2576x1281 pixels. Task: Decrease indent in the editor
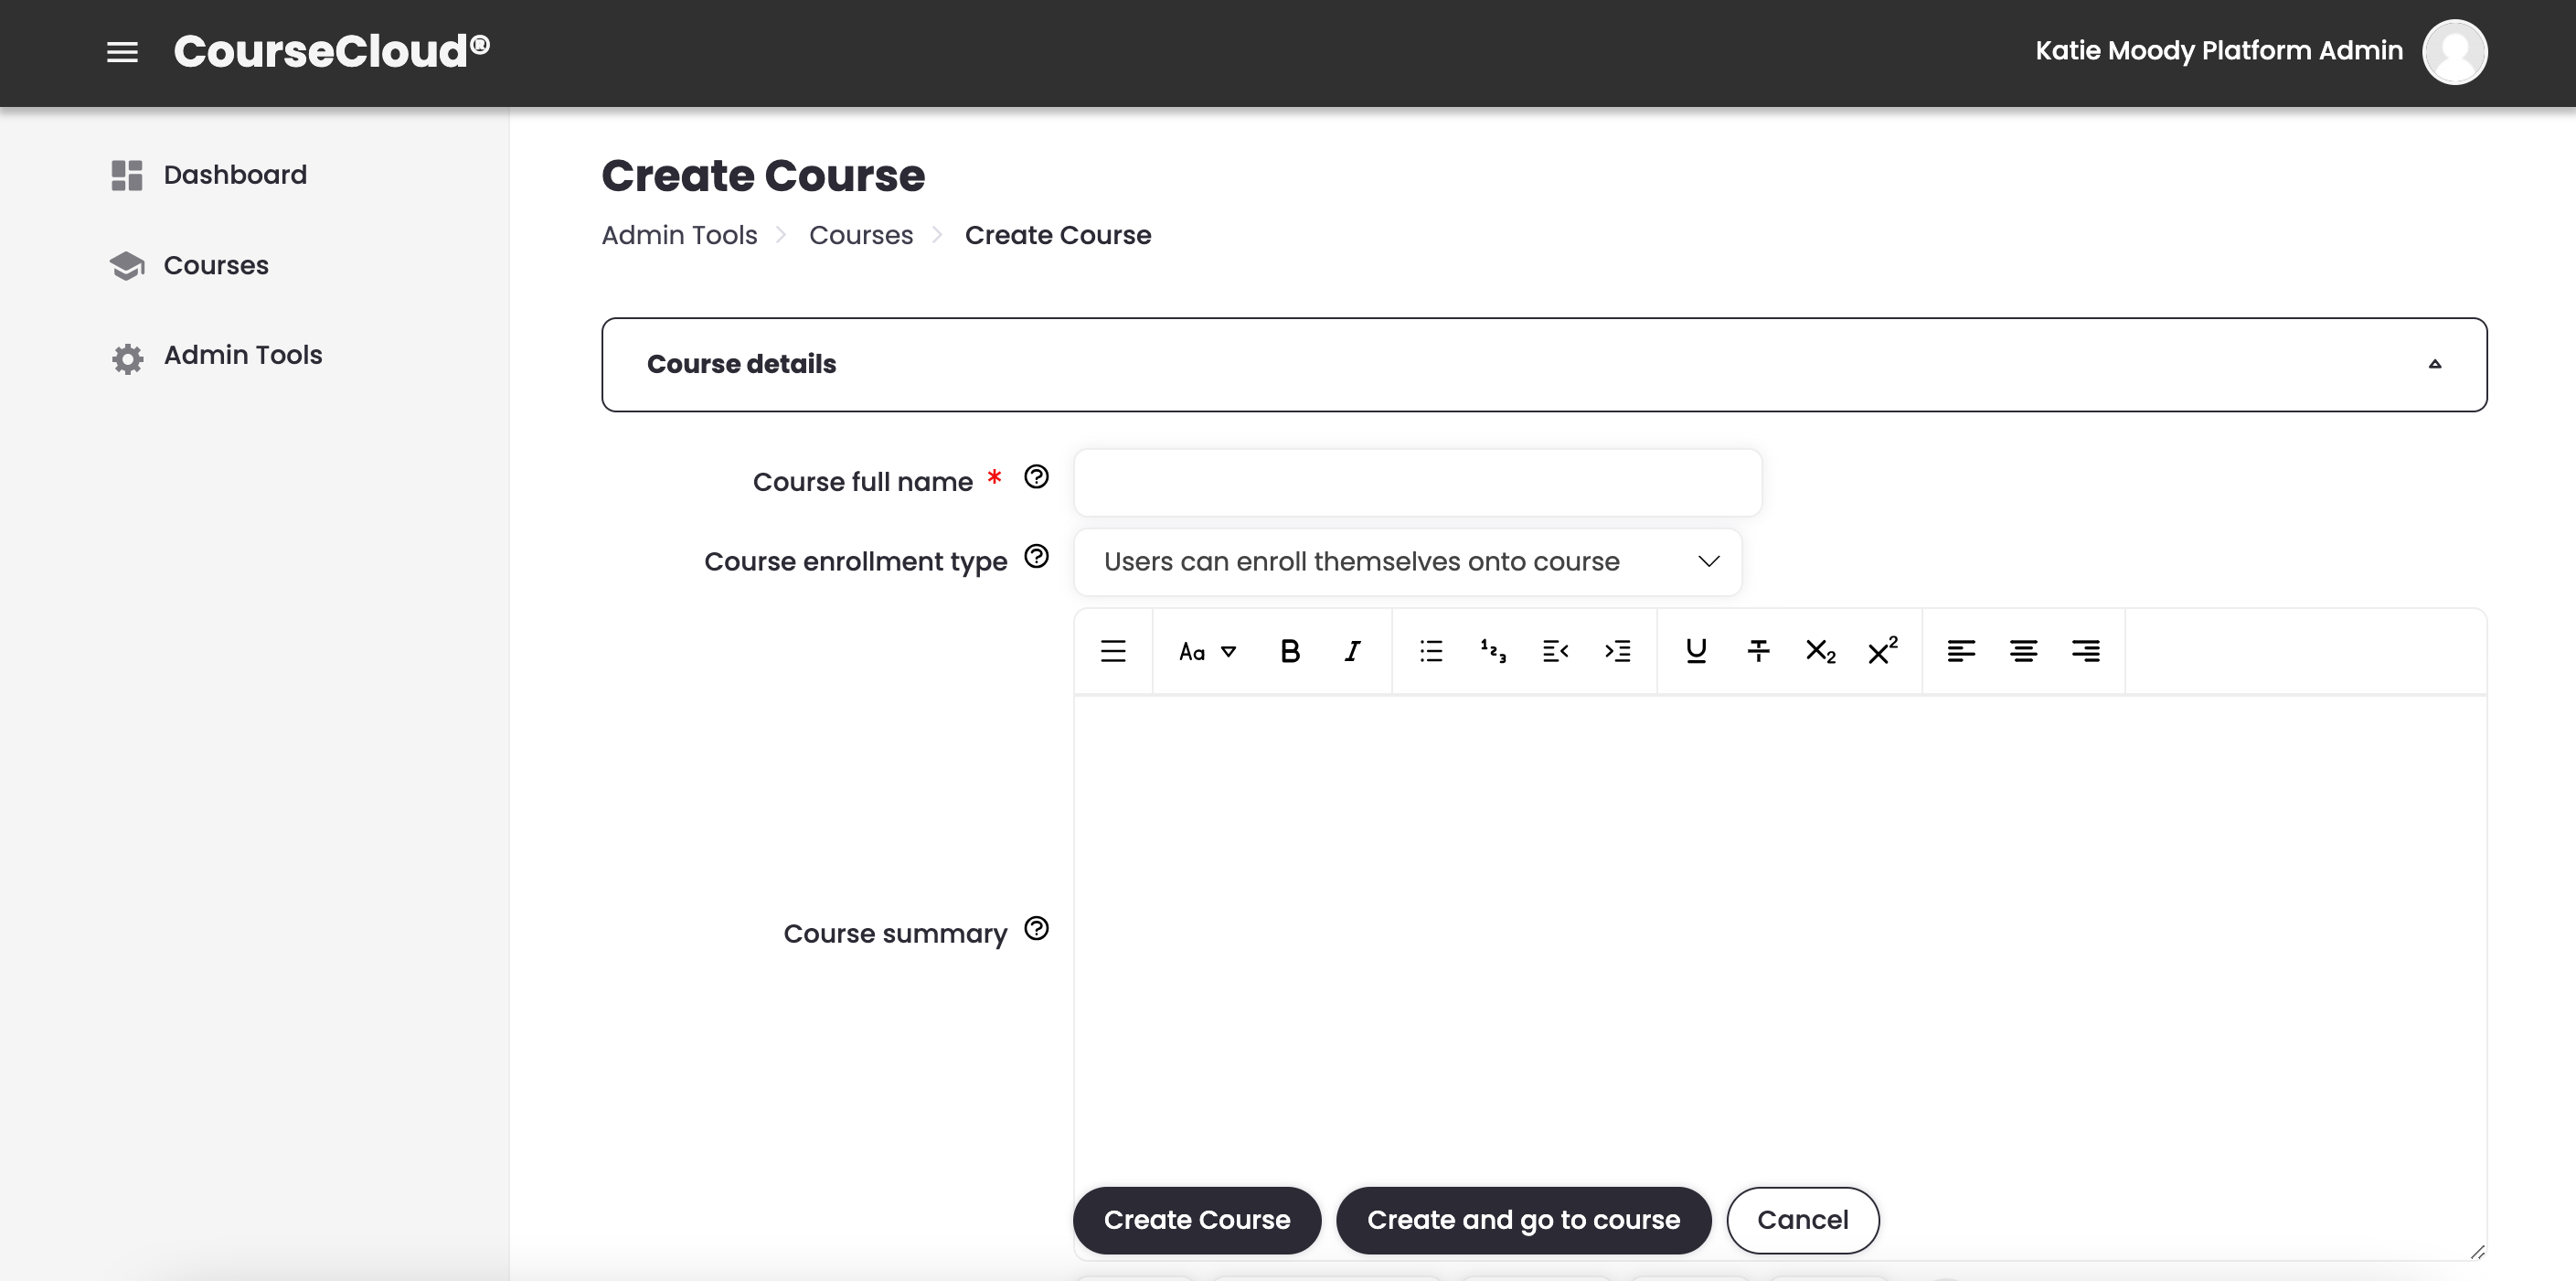[x=1555, y=651]
